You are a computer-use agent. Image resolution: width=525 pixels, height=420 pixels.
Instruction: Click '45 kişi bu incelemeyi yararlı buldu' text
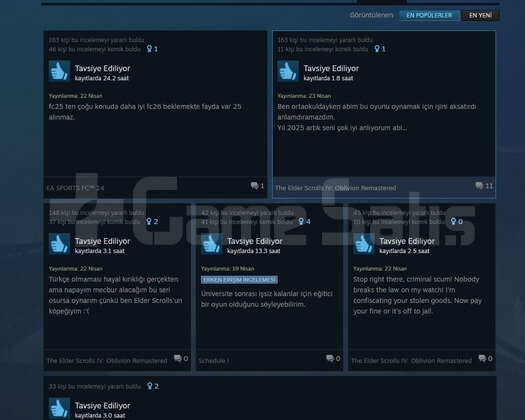point(399,213)
